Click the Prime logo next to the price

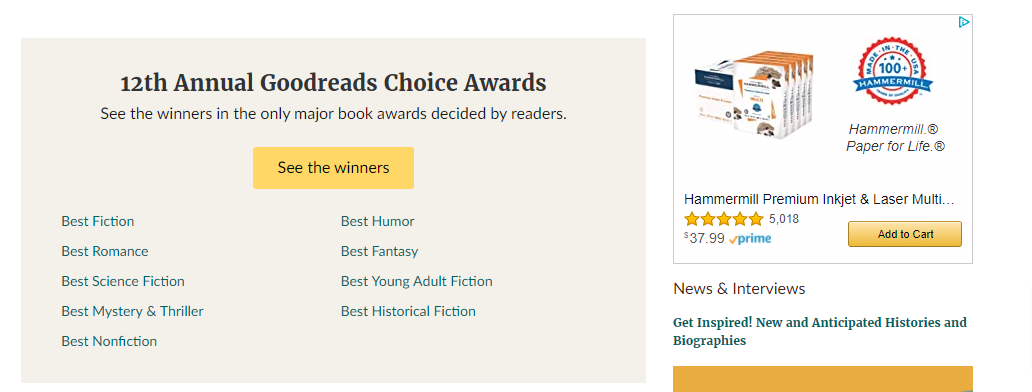coord(750,239)
